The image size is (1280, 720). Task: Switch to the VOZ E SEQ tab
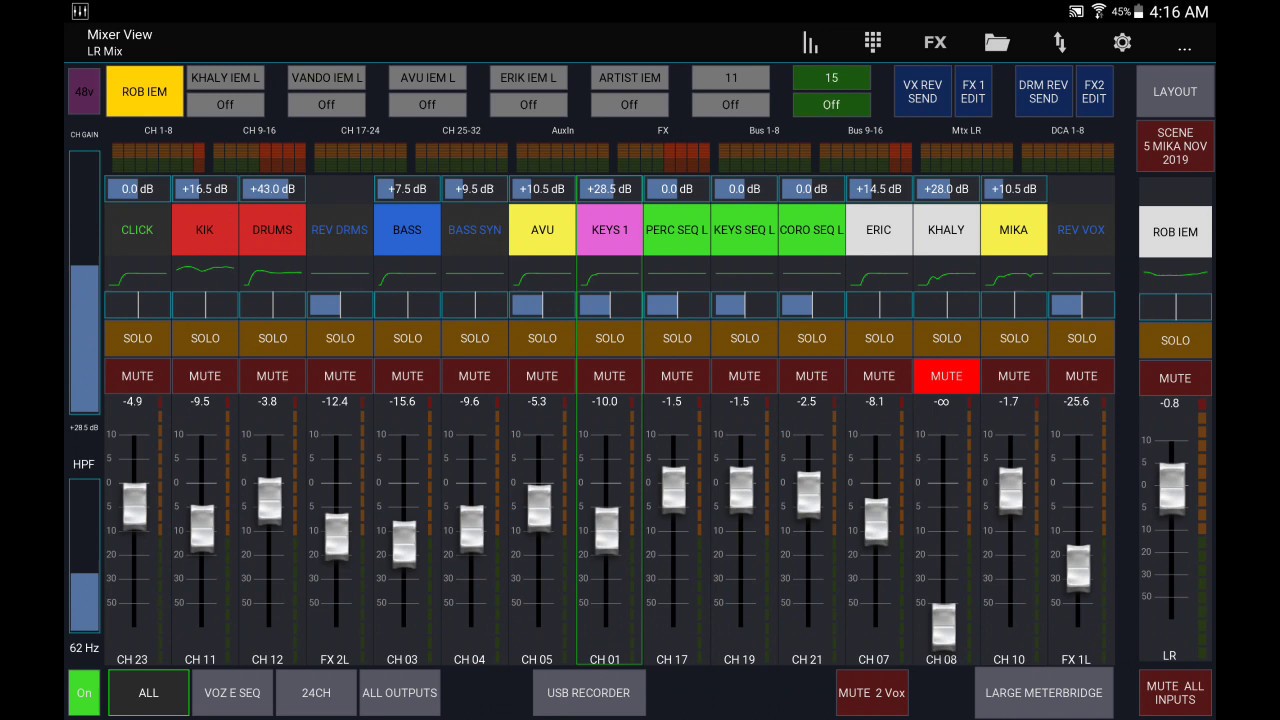coord(232,692)
